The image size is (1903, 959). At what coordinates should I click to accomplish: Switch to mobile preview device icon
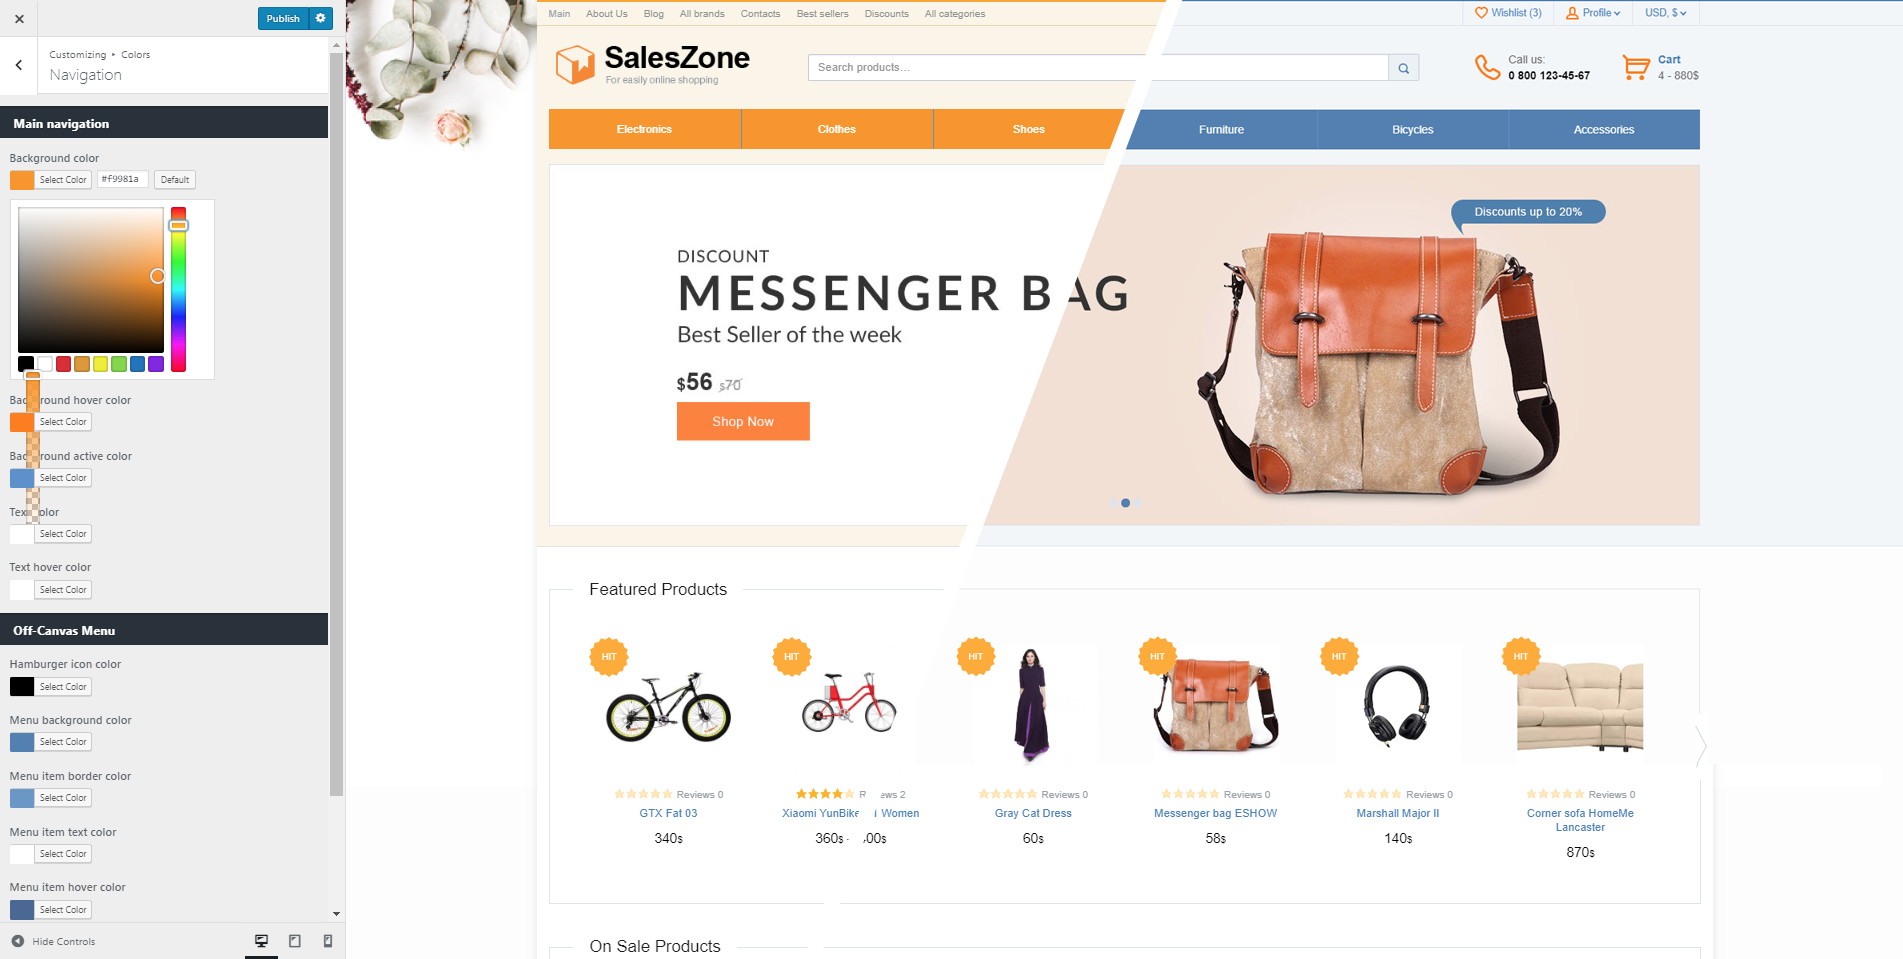click(328, 941)
